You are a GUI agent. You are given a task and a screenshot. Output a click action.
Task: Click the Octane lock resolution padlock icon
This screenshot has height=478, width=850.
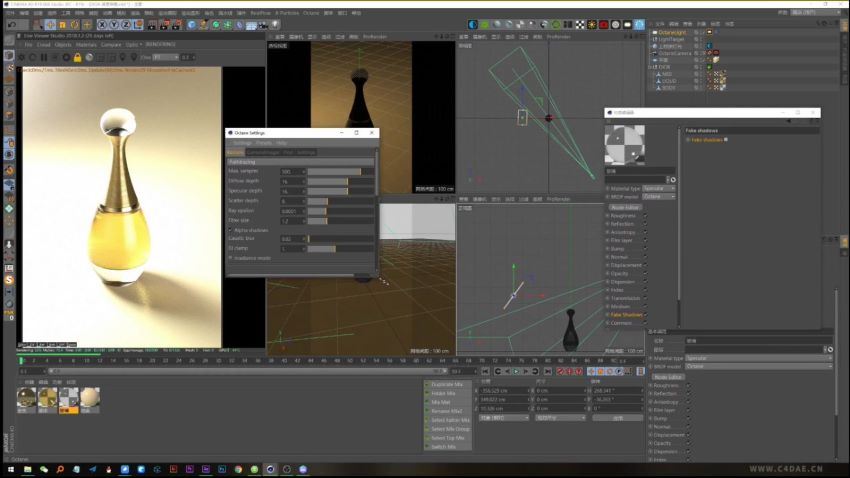78,57
